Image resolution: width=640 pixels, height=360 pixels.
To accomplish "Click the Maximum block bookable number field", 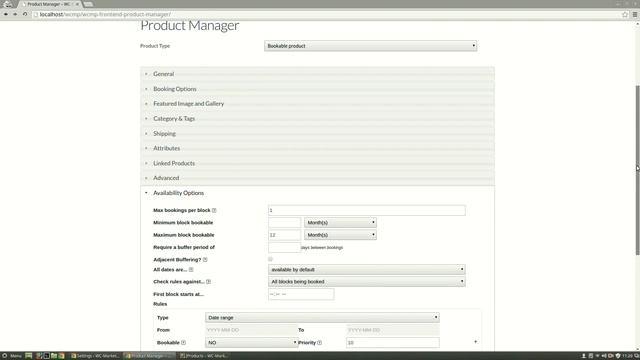I will coord(284,235).
